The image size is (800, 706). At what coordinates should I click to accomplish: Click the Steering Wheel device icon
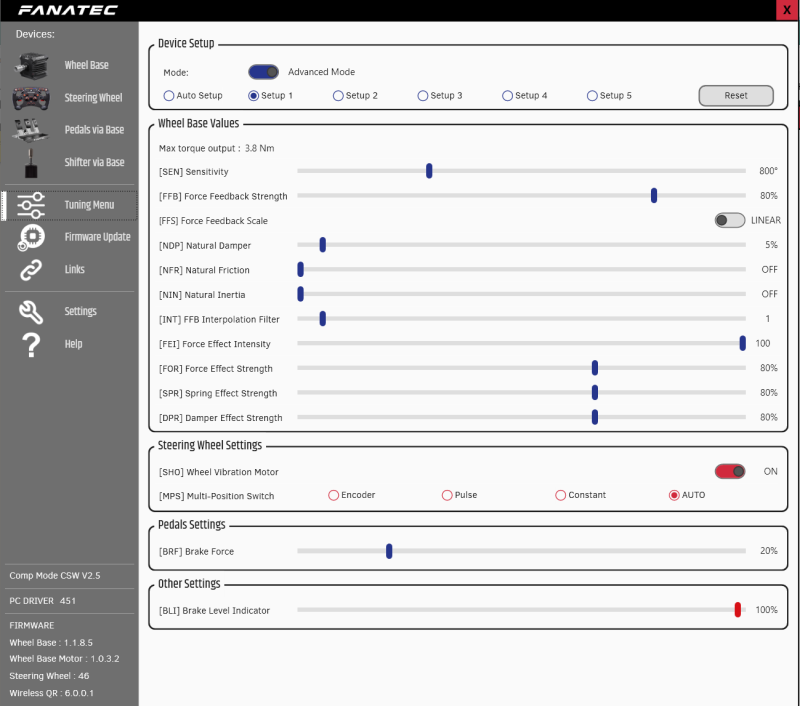[32, 98]
